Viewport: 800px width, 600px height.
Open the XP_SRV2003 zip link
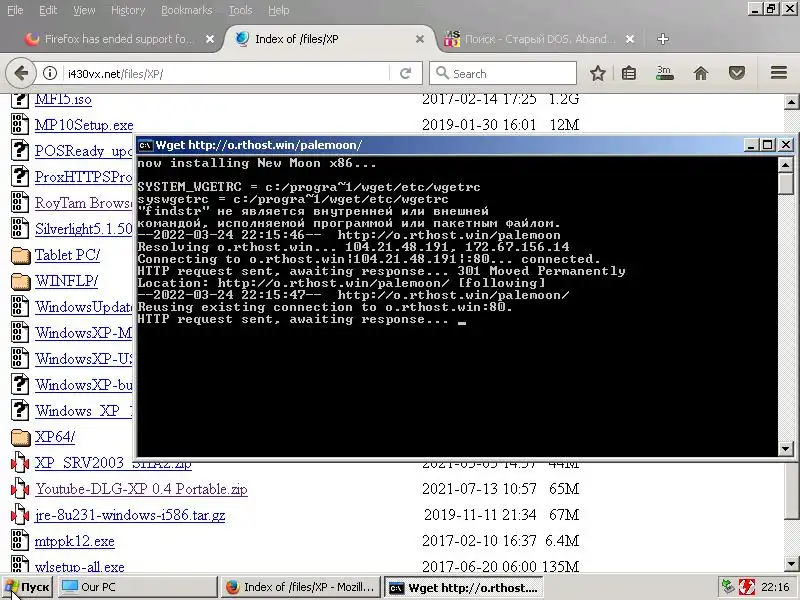coord(113,463)
